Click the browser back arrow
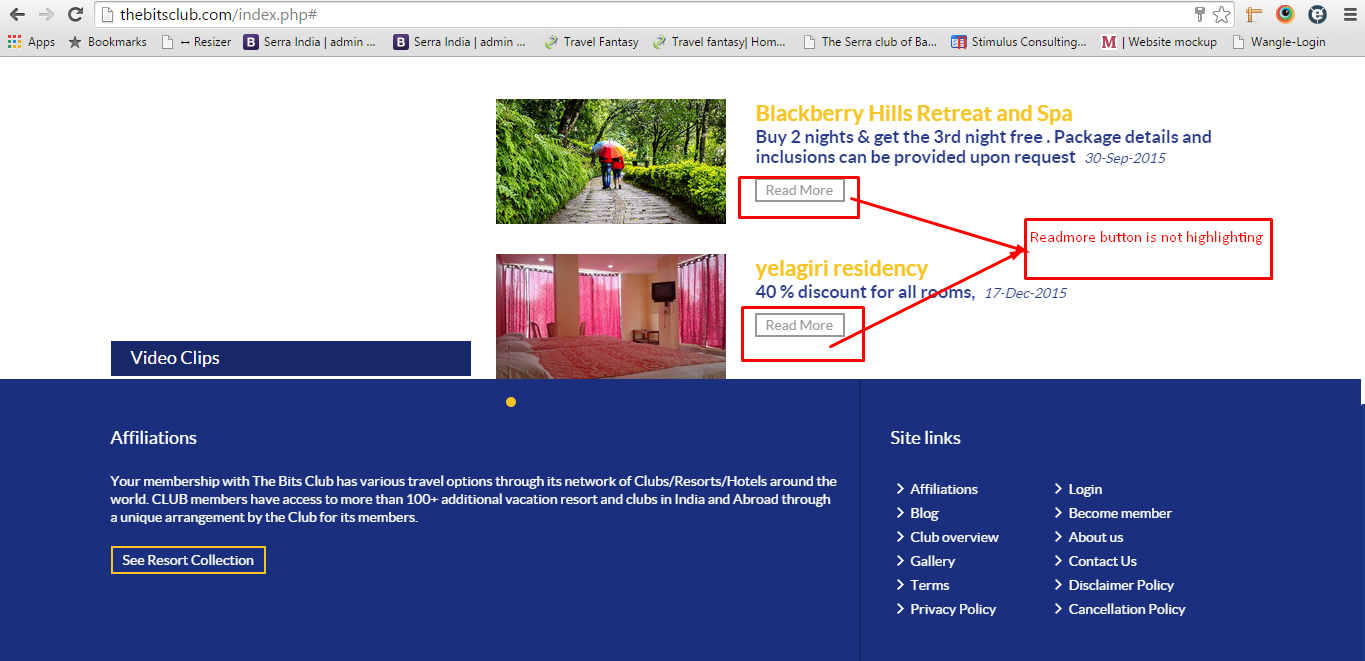The height and width of the screenshot is (661, 1365). [x=17, y=15]
